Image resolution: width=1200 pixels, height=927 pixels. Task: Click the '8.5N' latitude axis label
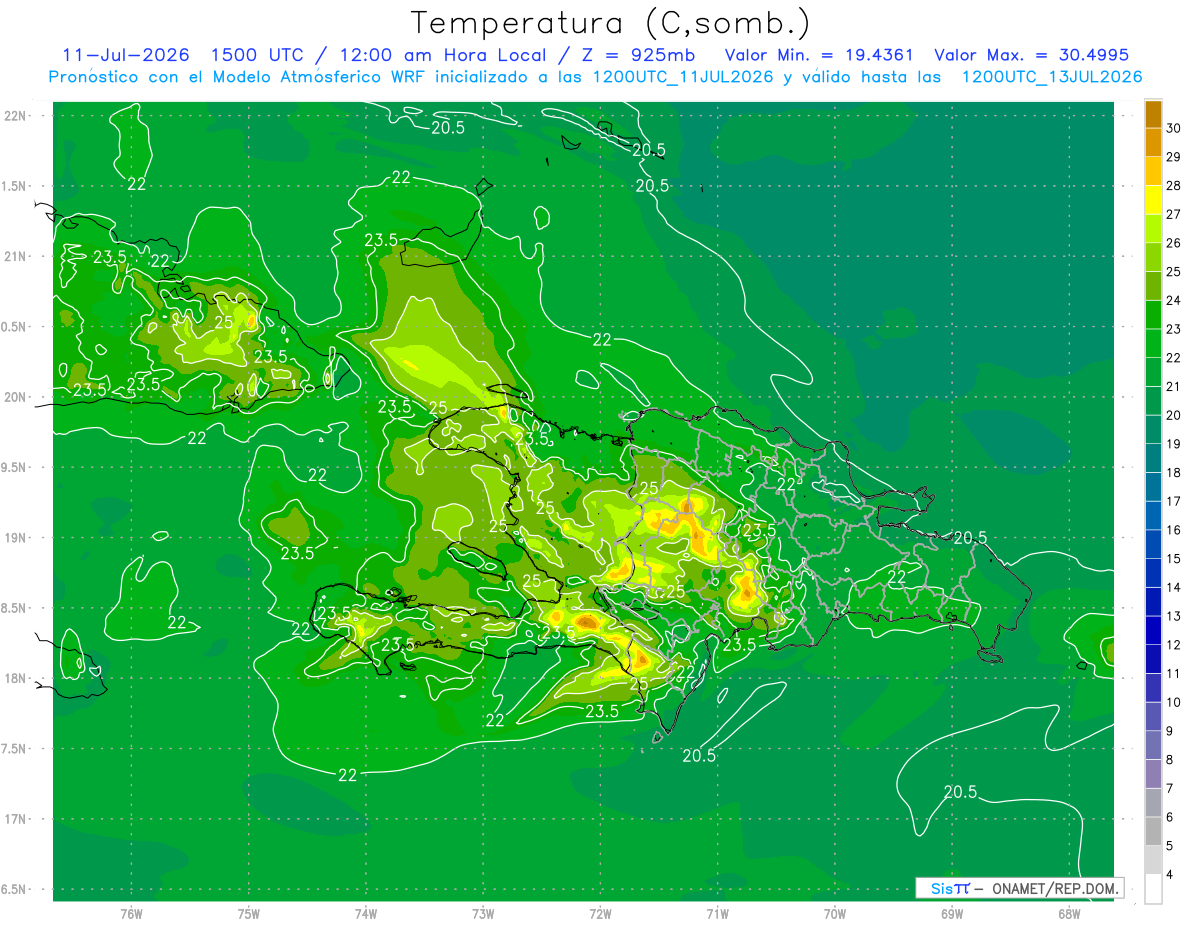click(x=14, y=608)
